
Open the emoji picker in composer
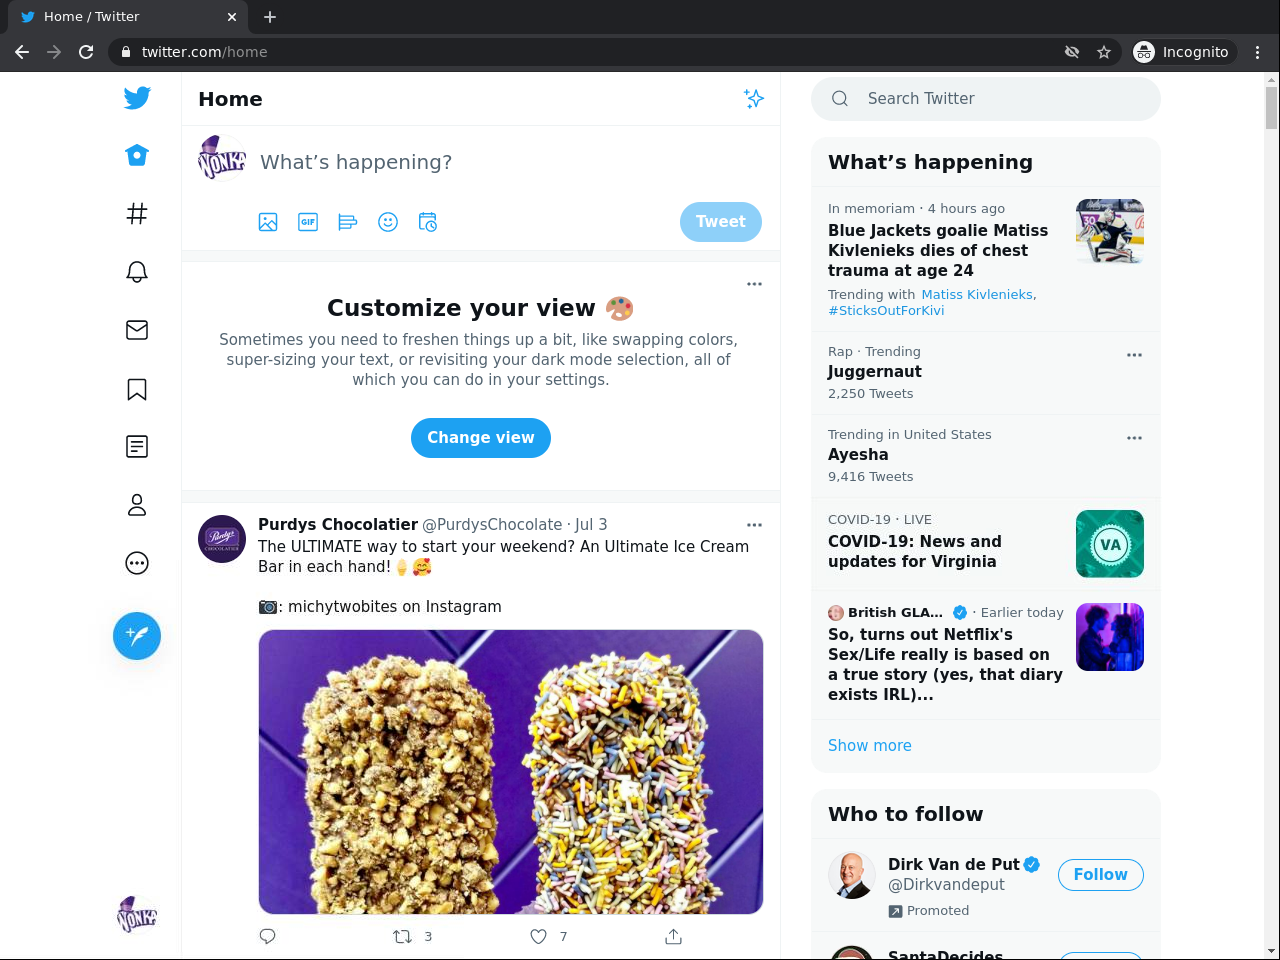point(388,222)
